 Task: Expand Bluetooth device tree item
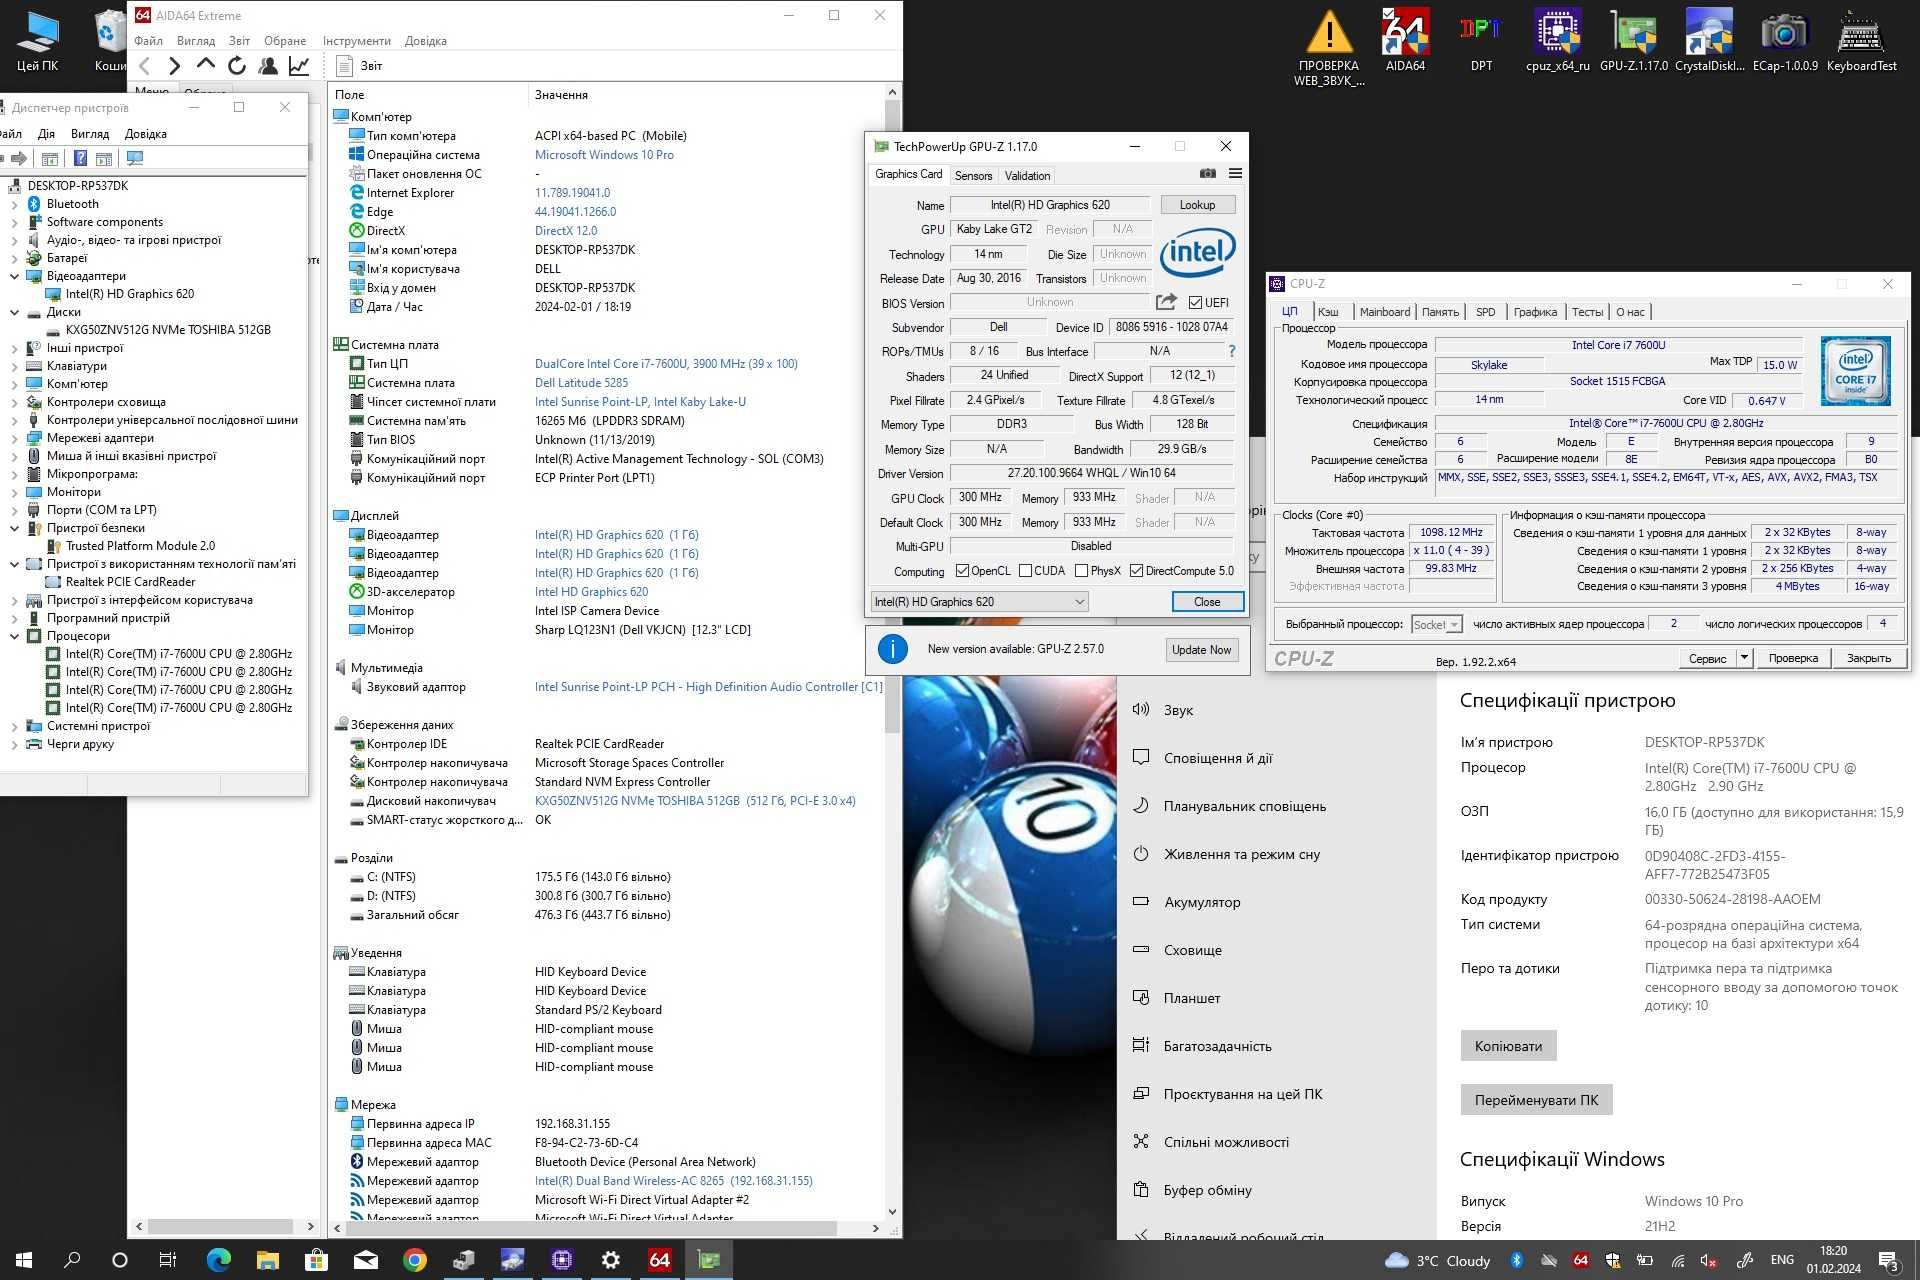point(11,200)
